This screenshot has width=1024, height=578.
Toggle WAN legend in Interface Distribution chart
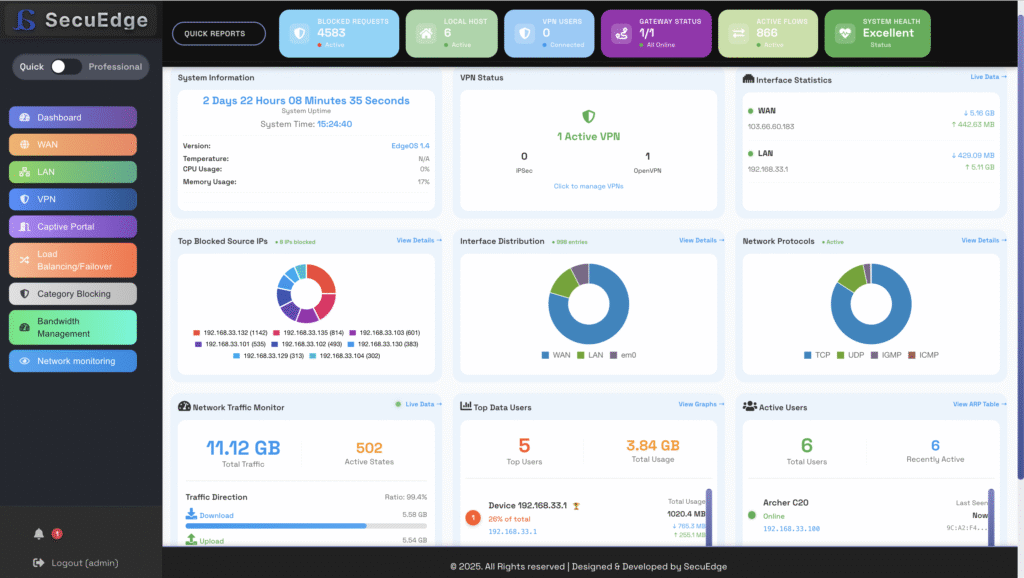[x=554, y=355]
